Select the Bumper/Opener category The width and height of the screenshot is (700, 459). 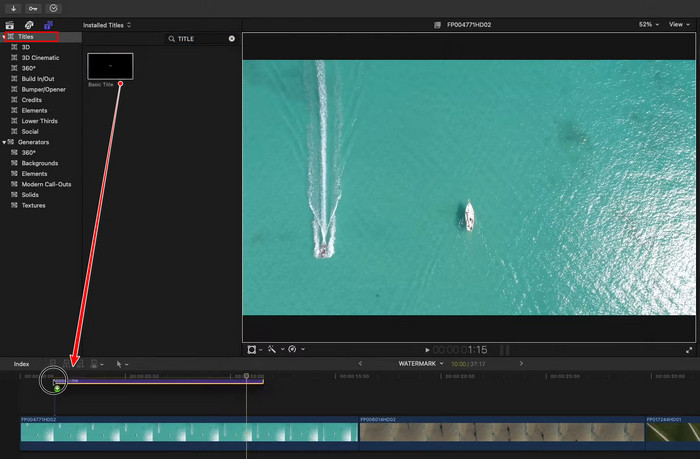(x=43, y=89)
